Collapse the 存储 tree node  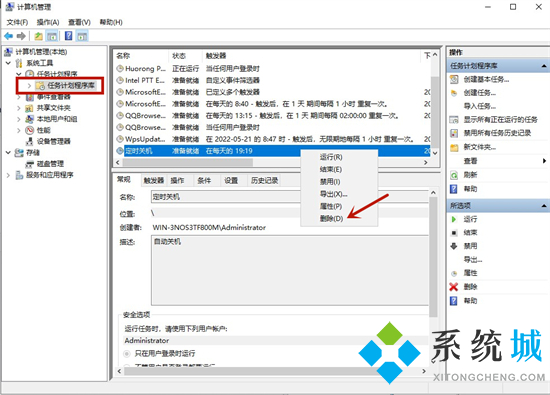point(8,153)
